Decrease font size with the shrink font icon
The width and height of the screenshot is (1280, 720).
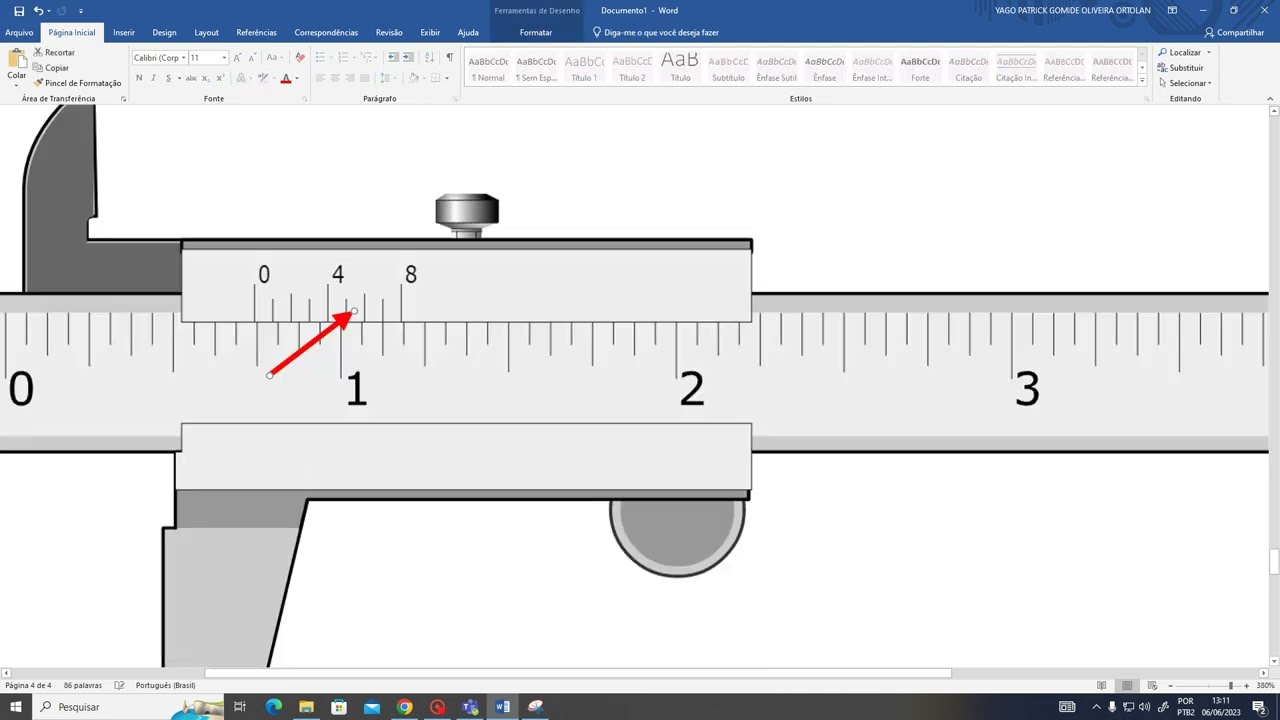[x=251, y=58]
